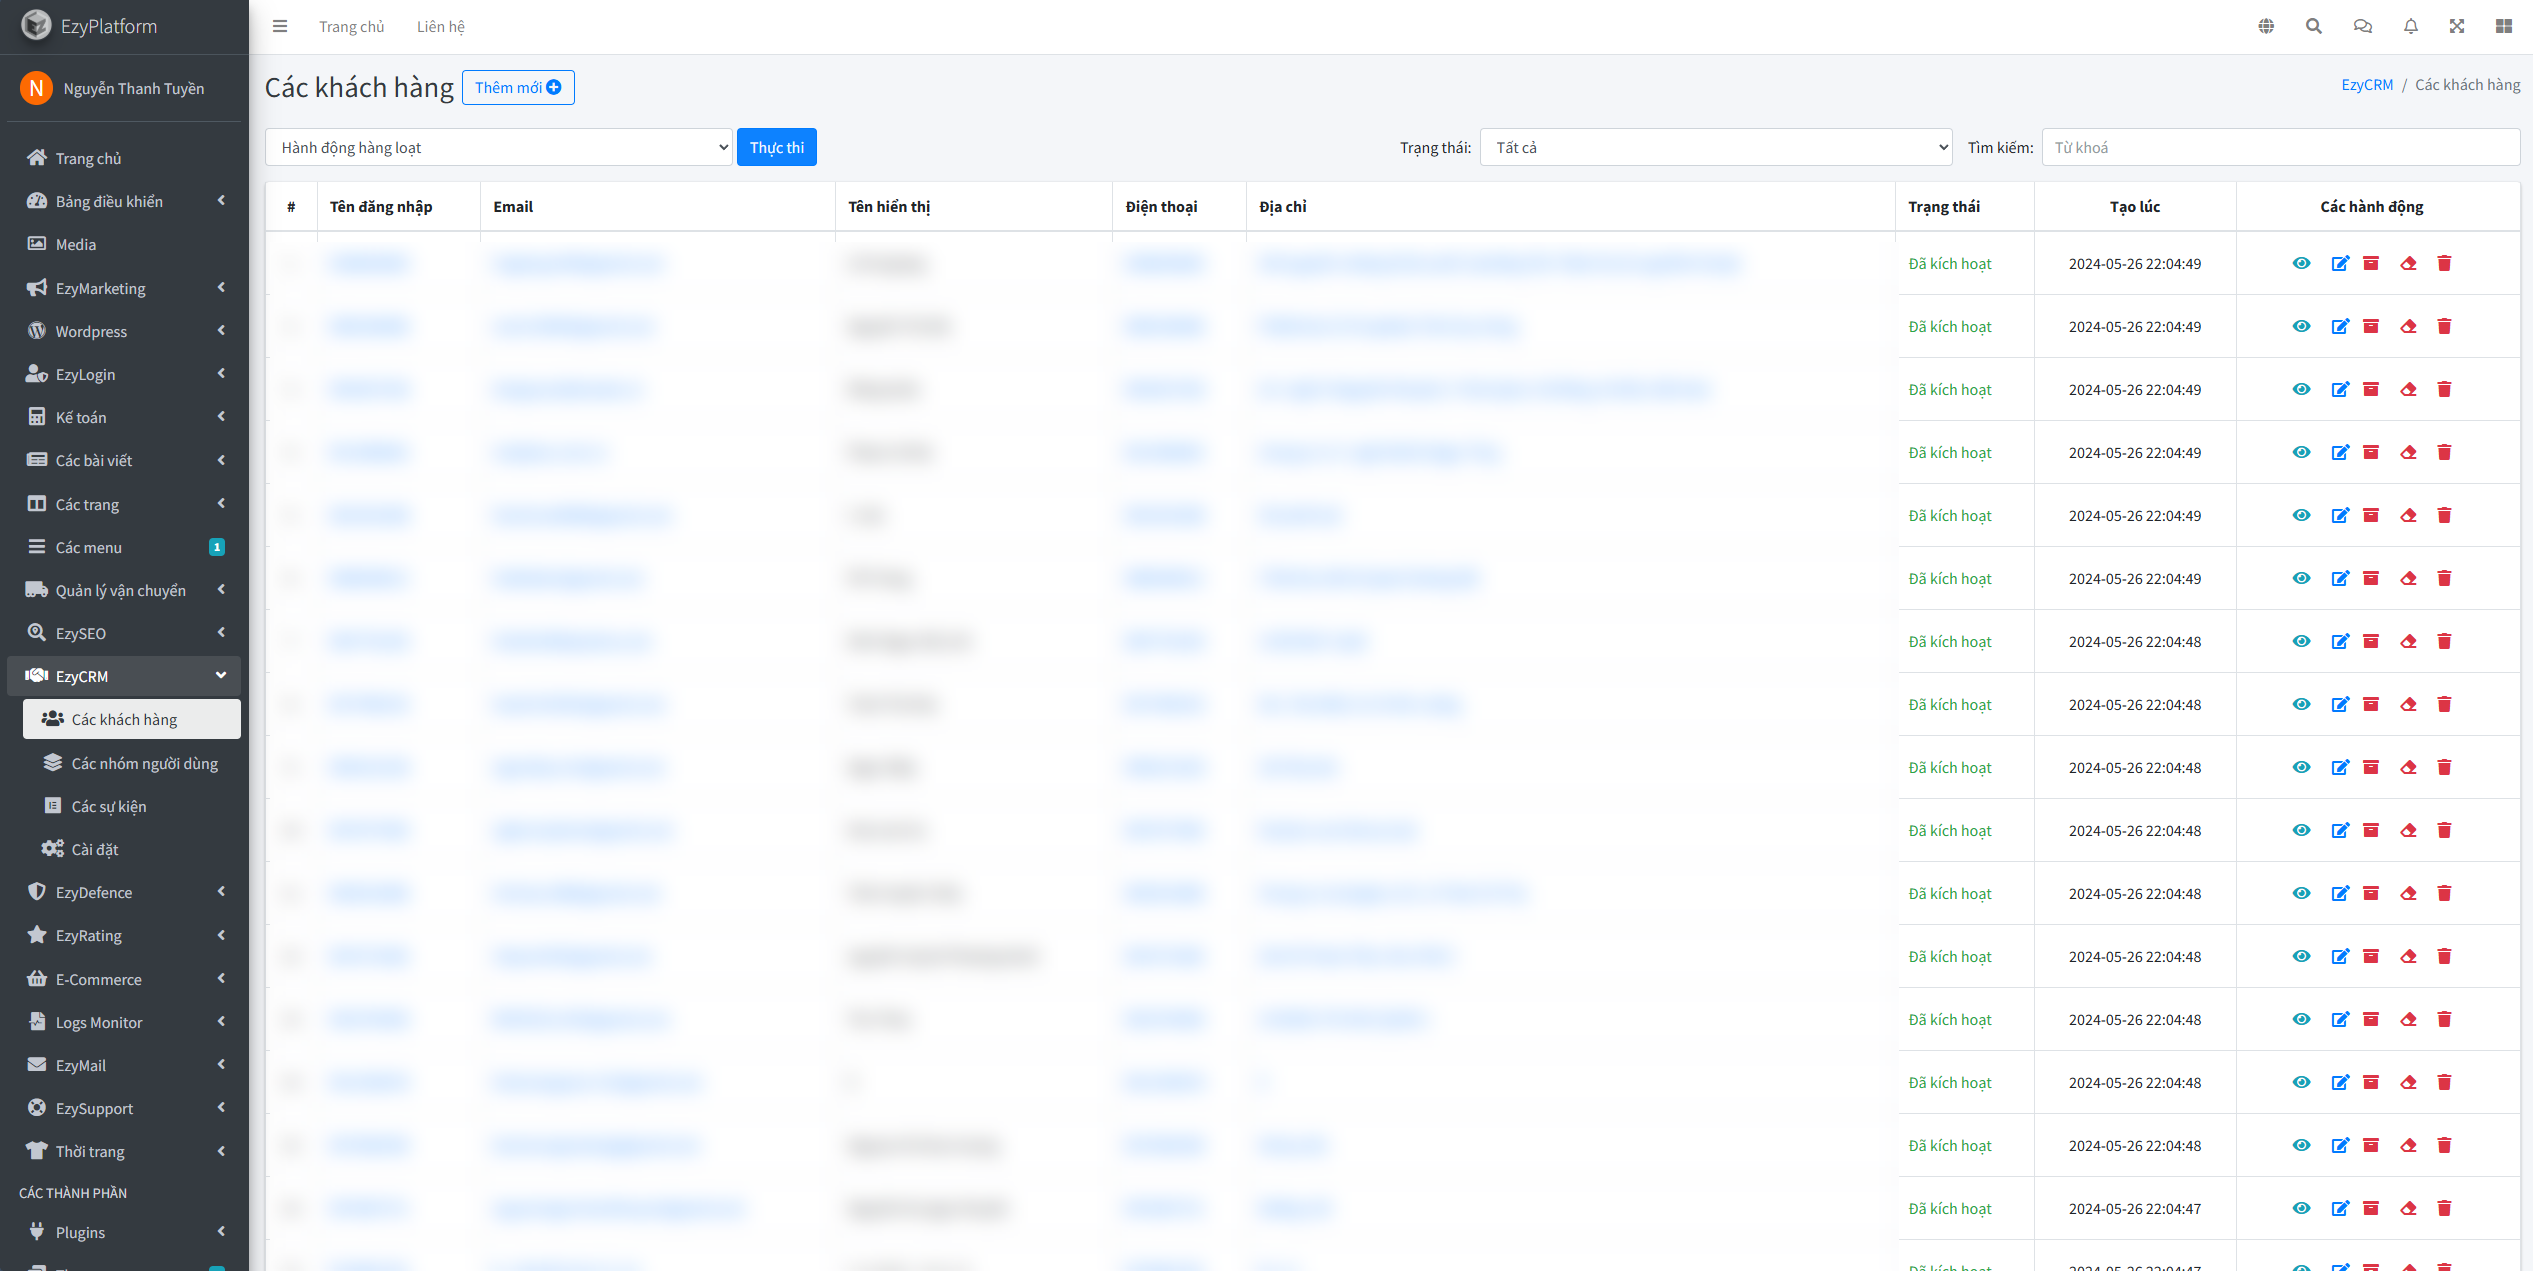Toggle fullscreen with the expand arrows icon

[x=2457, y=26]
